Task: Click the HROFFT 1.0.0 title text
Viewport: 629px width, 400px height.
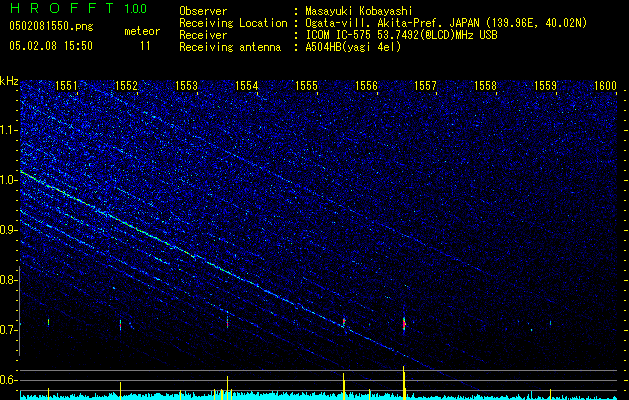Action: click(x=78, y=8)
